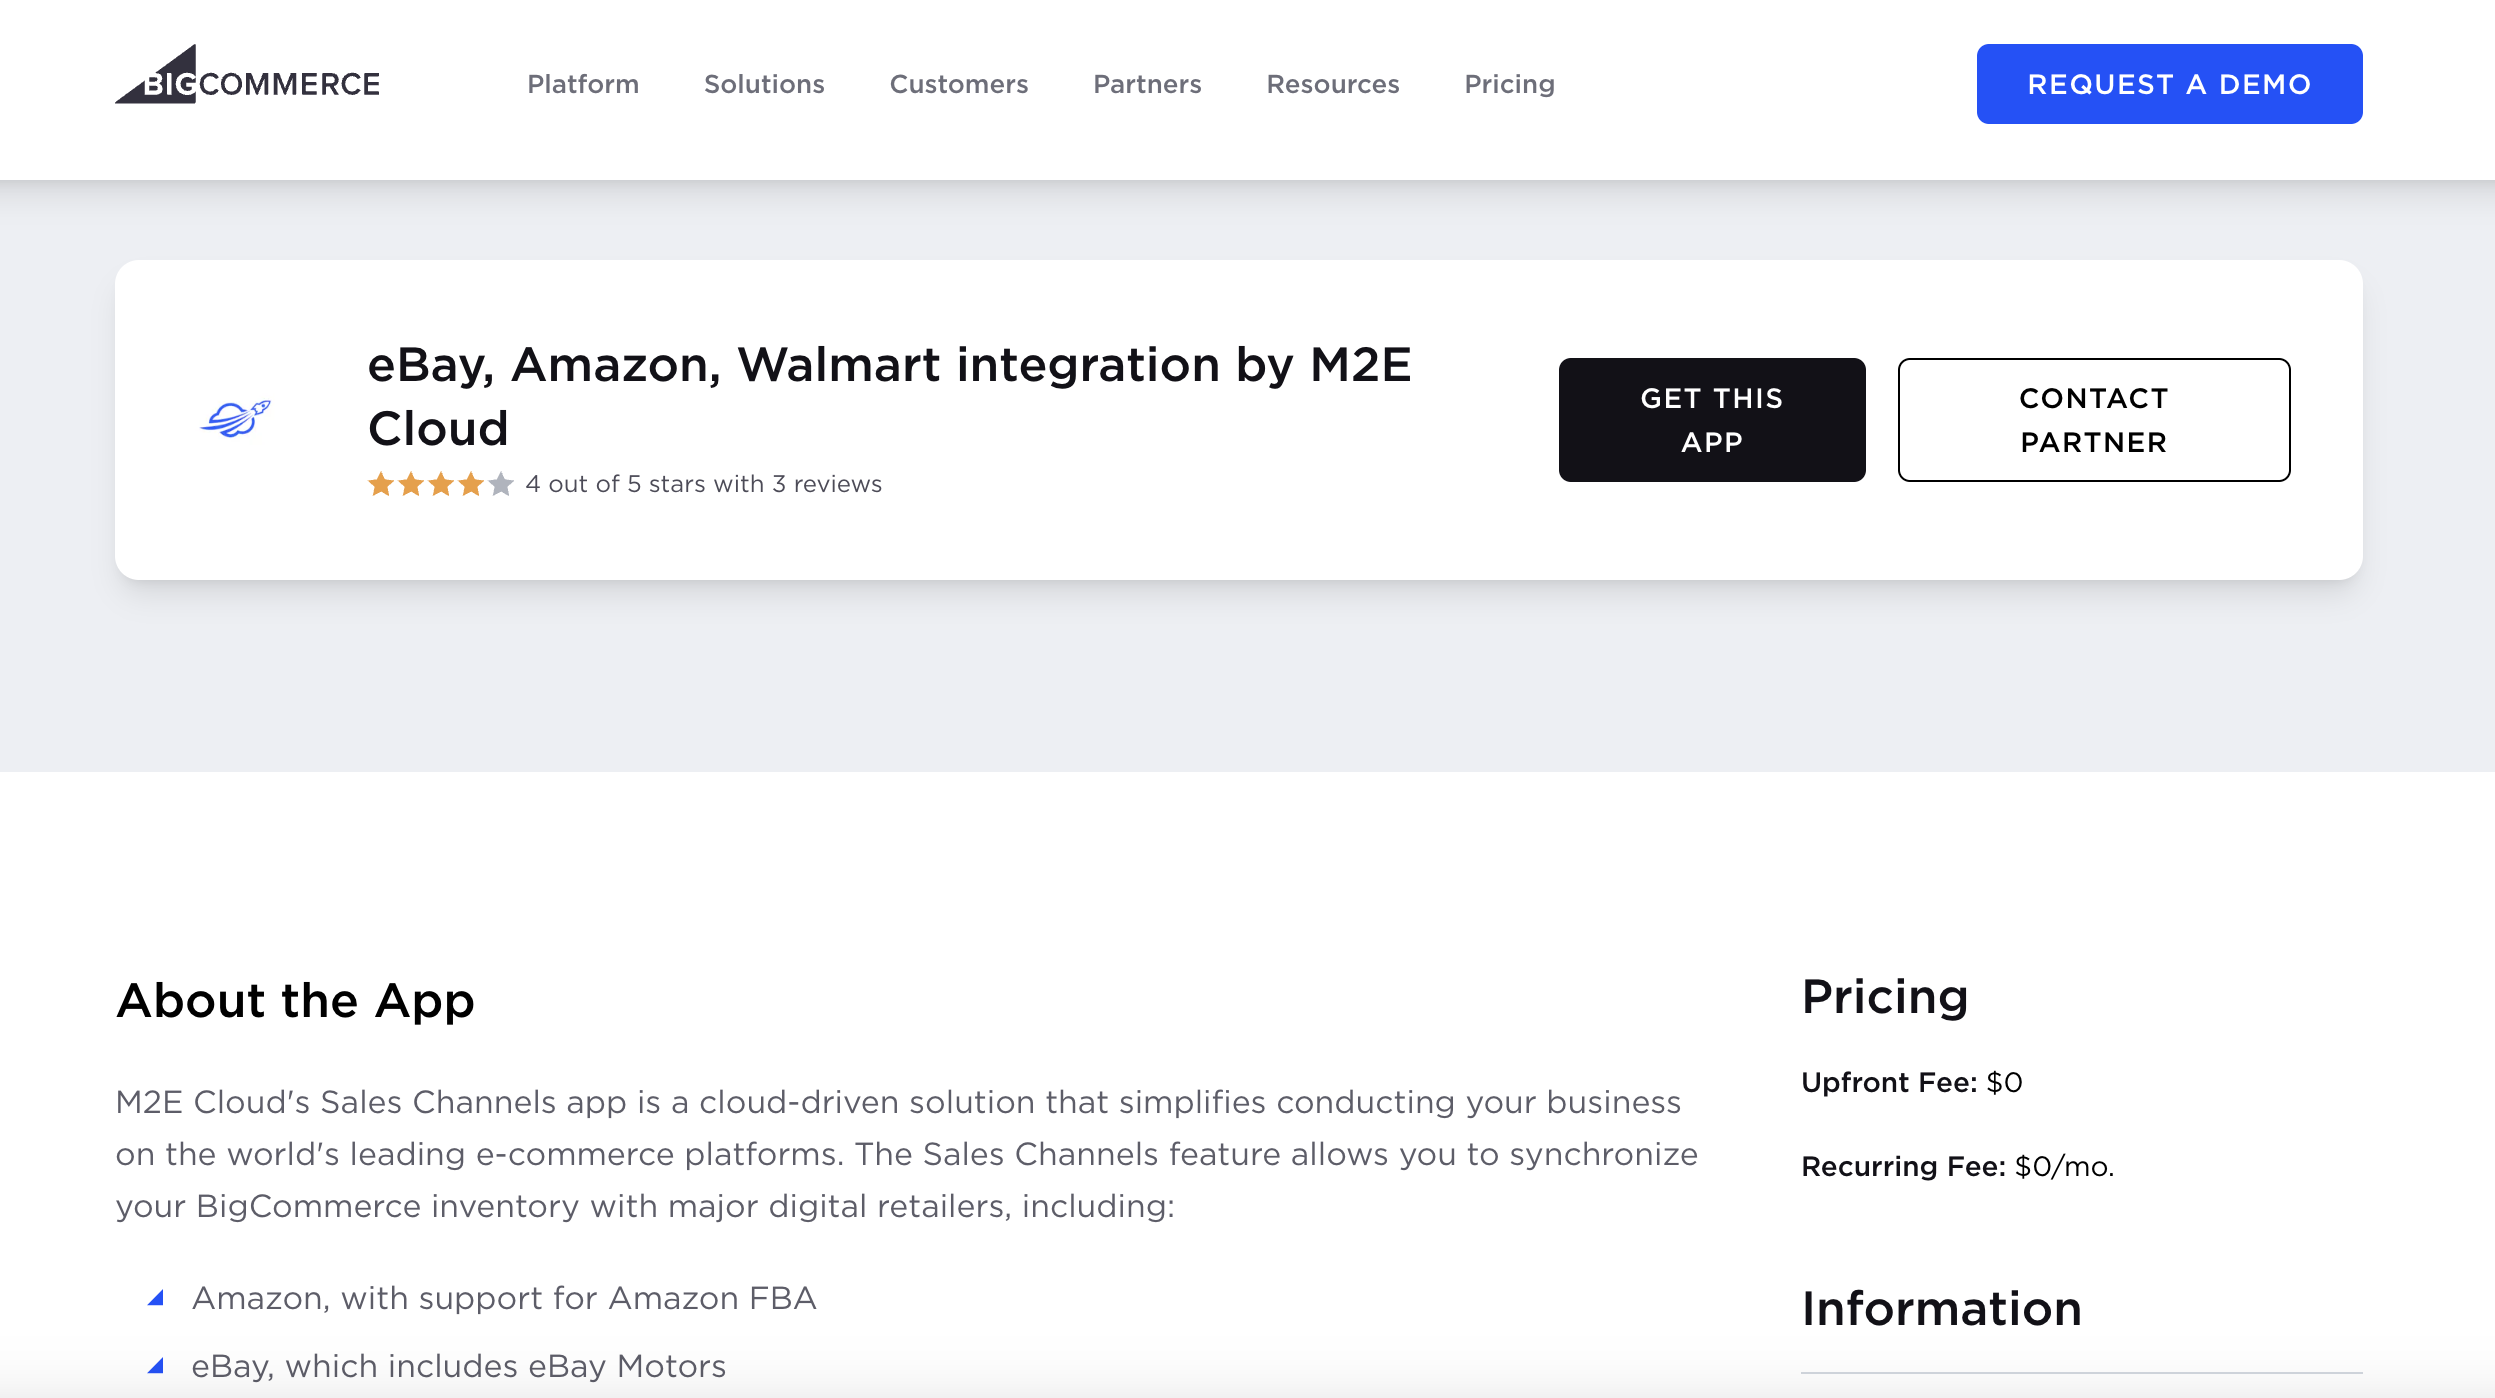Expand the Resources navigation menu
Viewport: 2495px width, 1398px height.
tap(1332, 84)
